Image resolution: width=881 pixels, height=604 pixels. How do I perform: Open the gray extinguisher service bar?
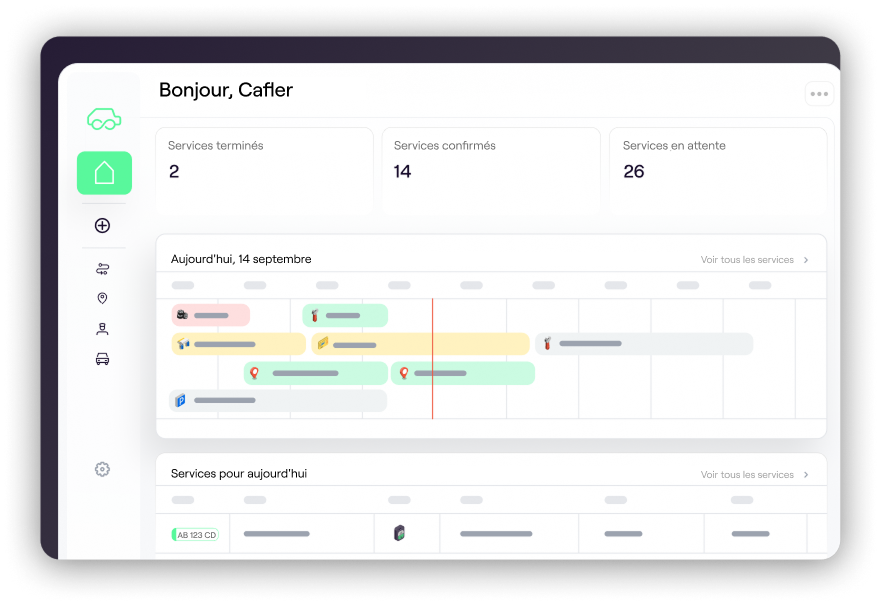(x=644, y=344)
